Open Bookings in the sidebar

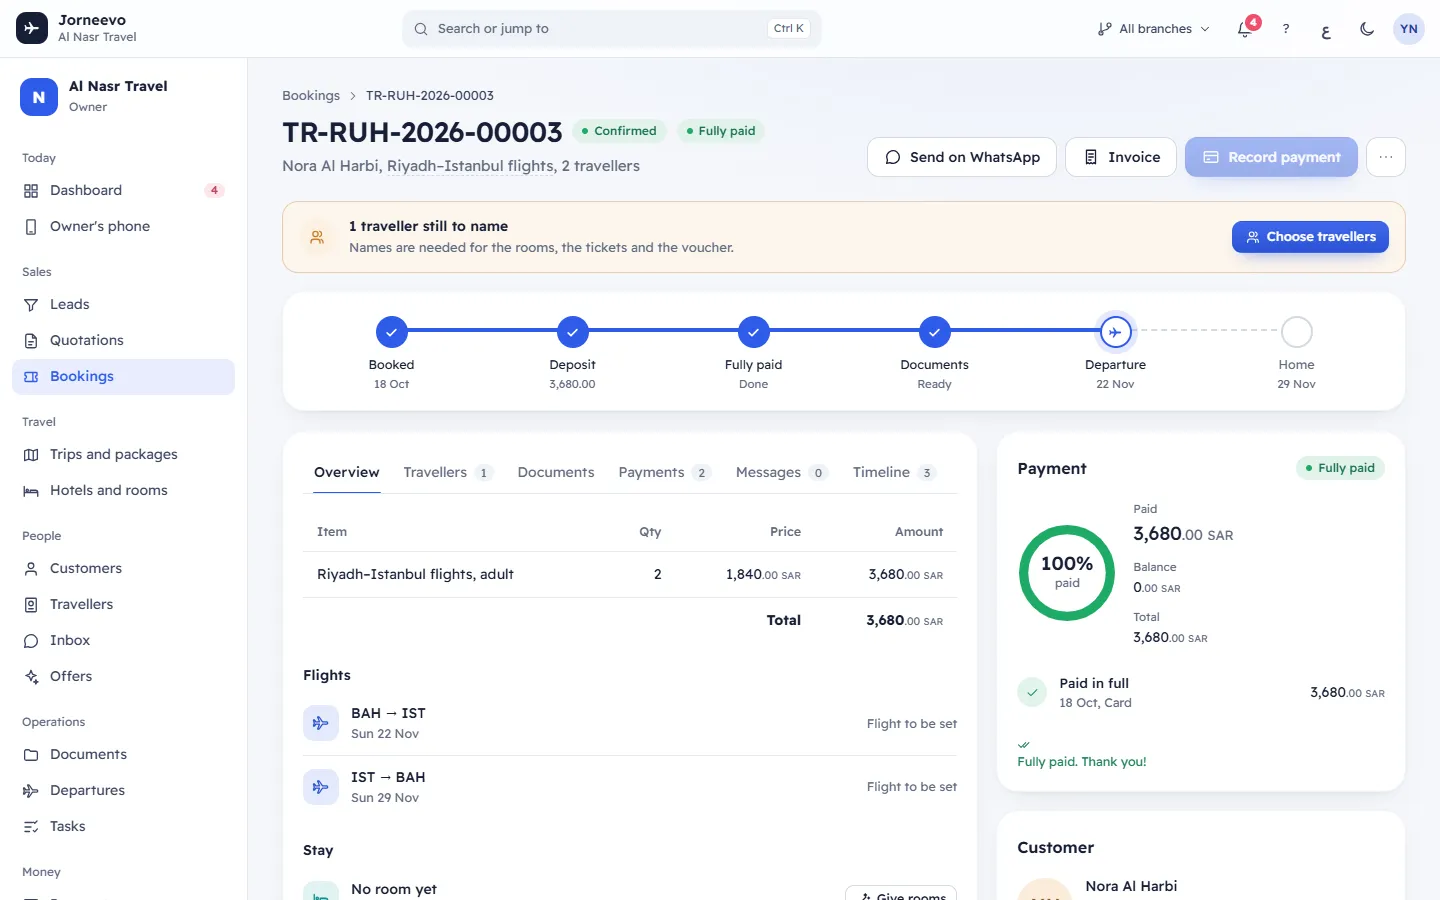point(123,376)
